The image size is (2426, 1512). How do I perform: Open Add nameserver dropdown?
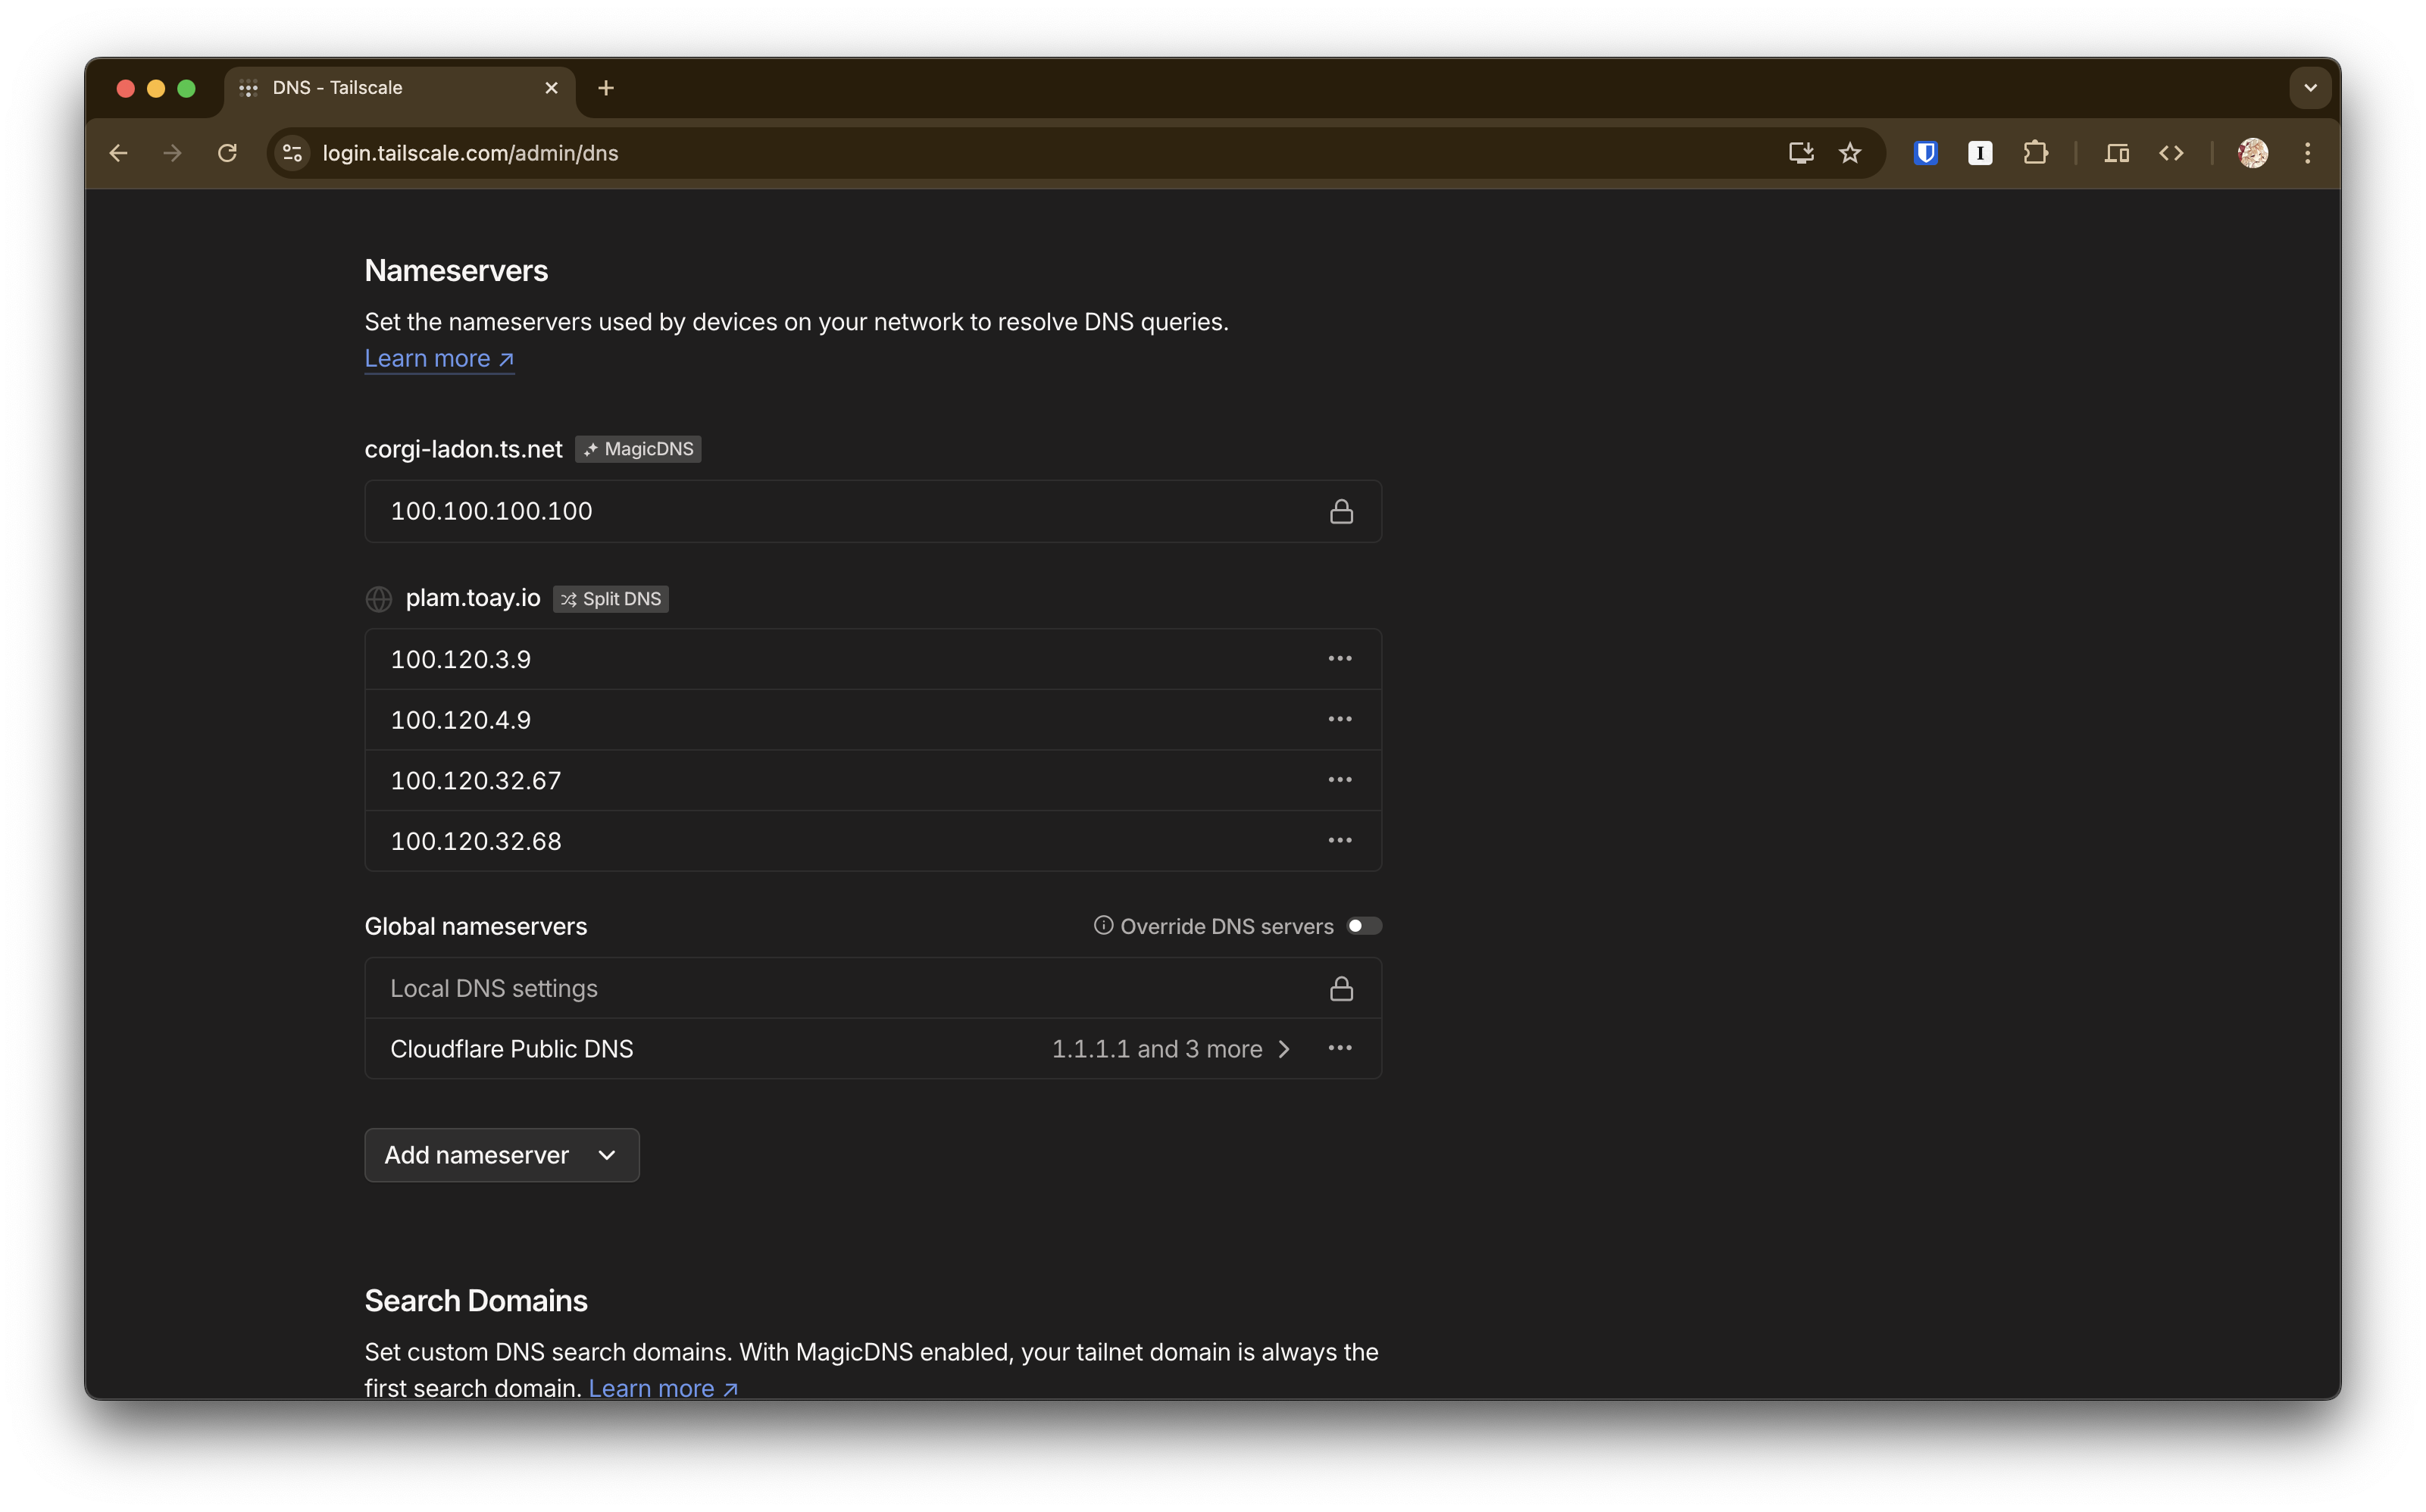pos(501,1155)
